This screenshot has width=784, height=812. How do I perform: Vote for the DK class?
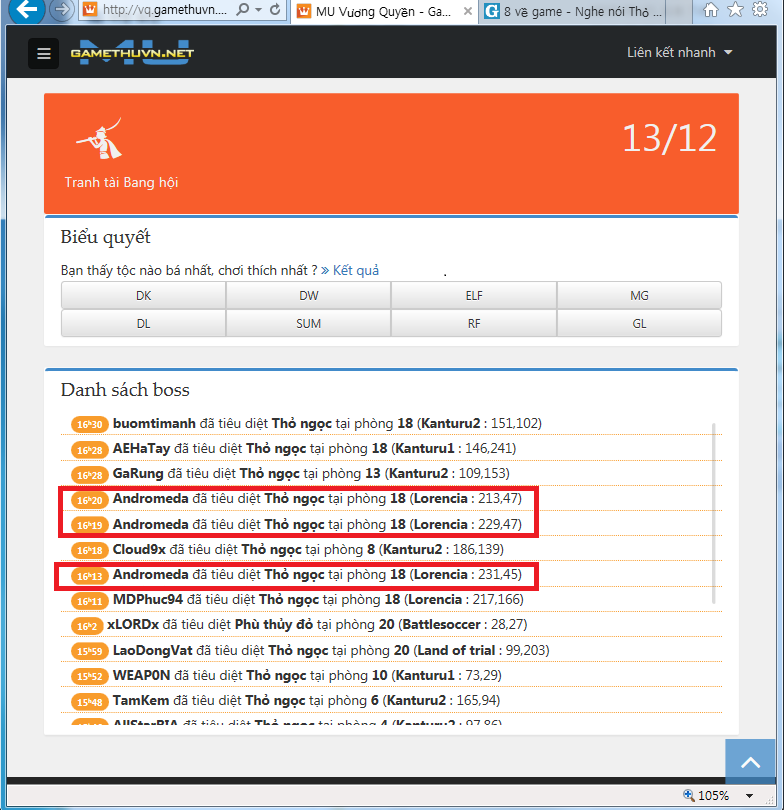tap(143, 296)
